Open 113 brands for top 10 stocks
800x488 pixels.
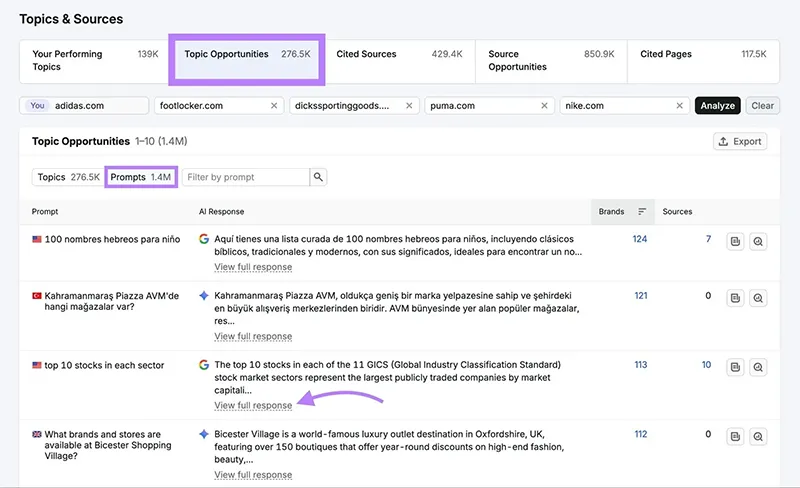[x=641, y=364]
